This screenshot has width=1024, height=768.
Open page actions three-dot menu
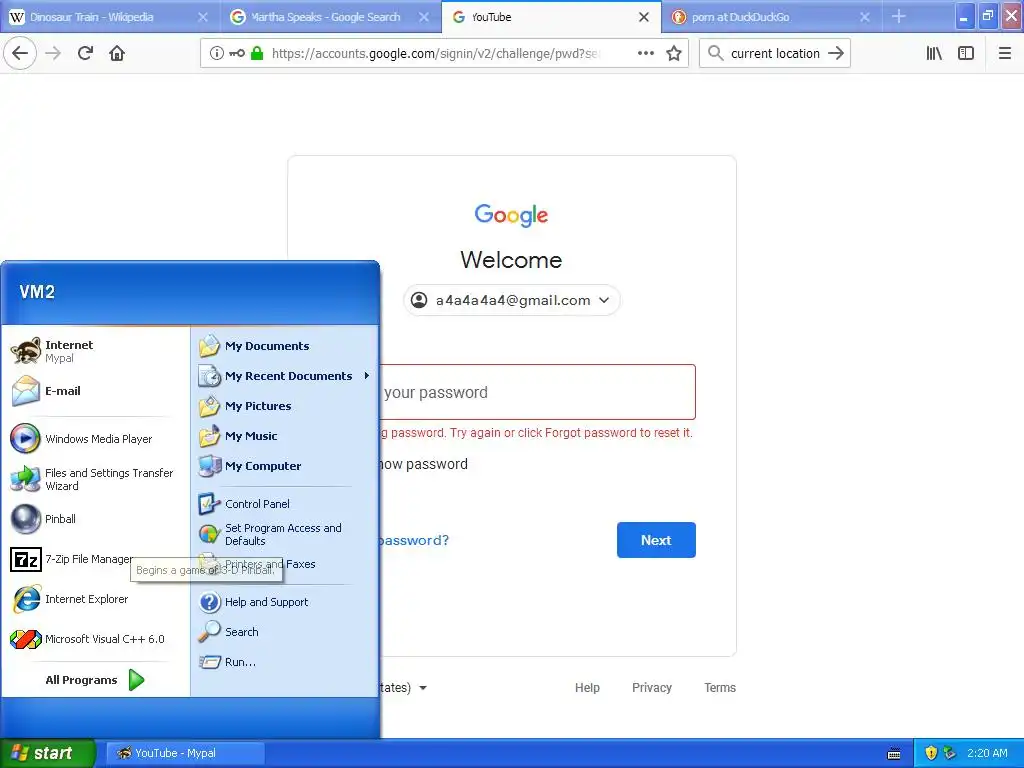(x=645, y=54)
